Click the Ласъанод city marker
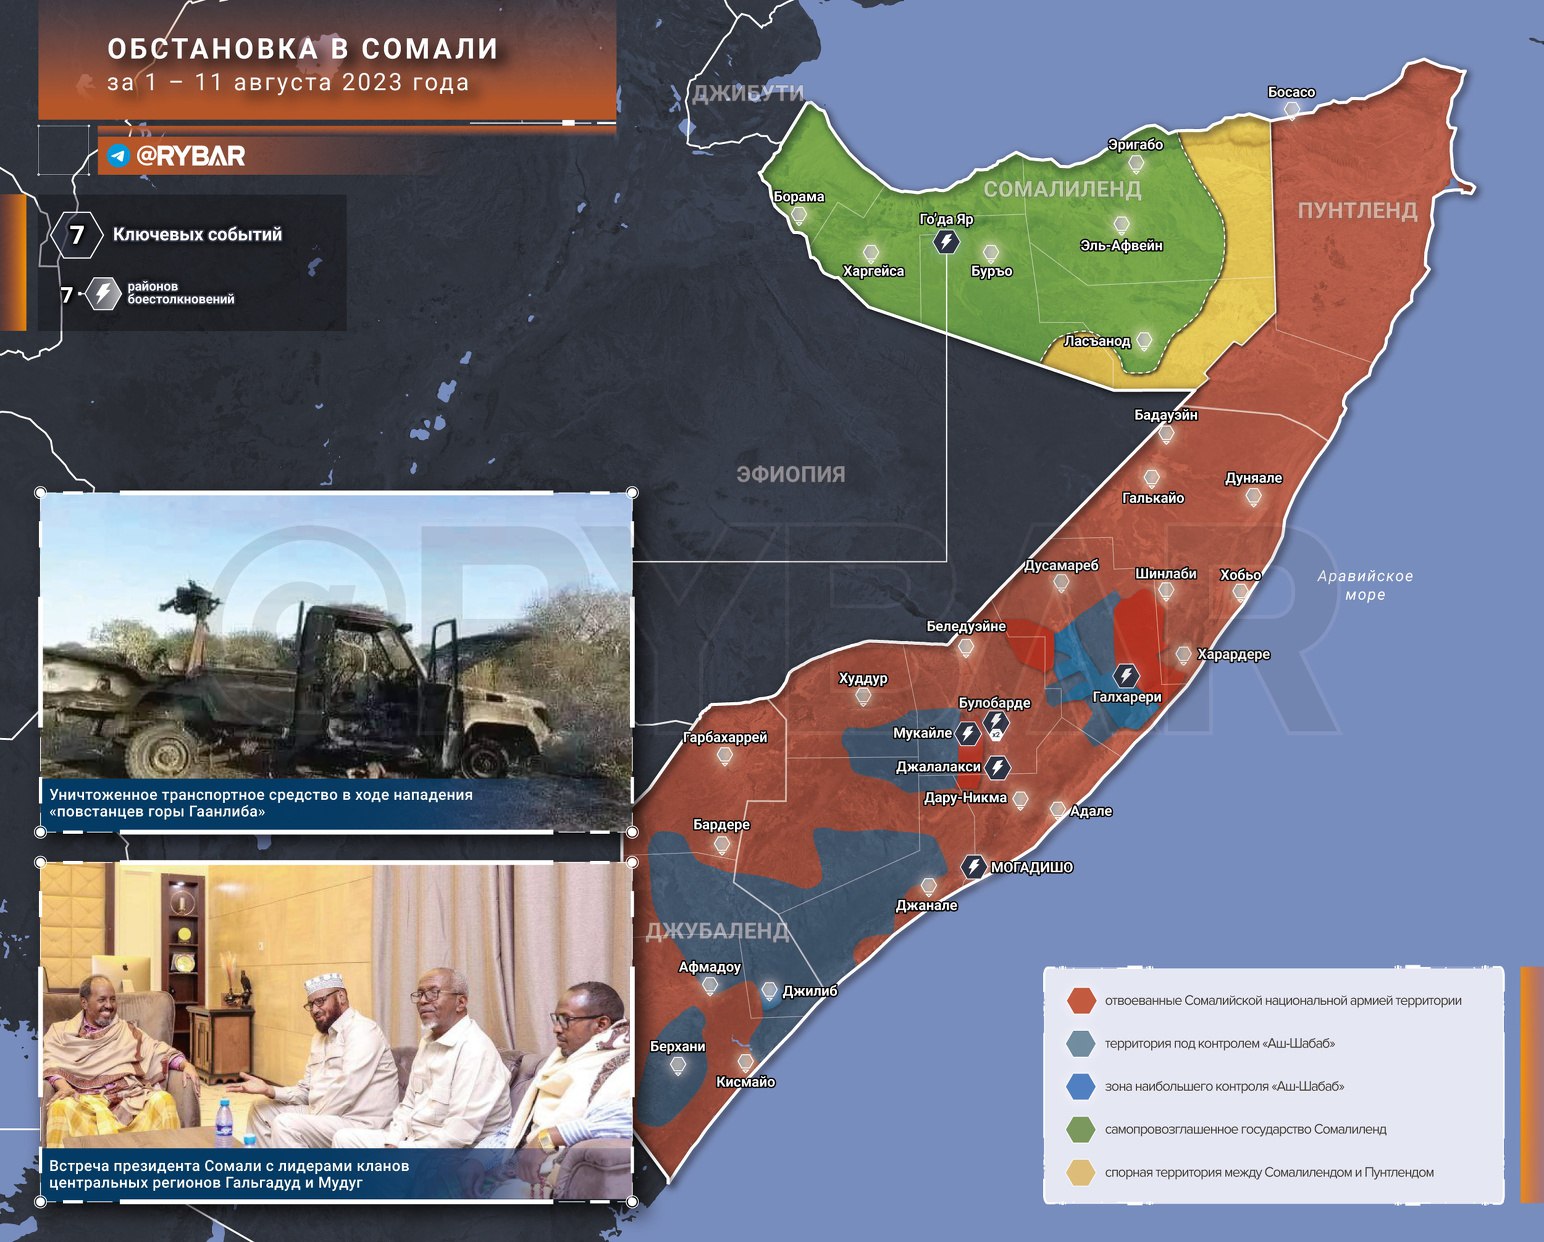This screenshot has height=1242, width=1544. click(x=1144, y=341)
